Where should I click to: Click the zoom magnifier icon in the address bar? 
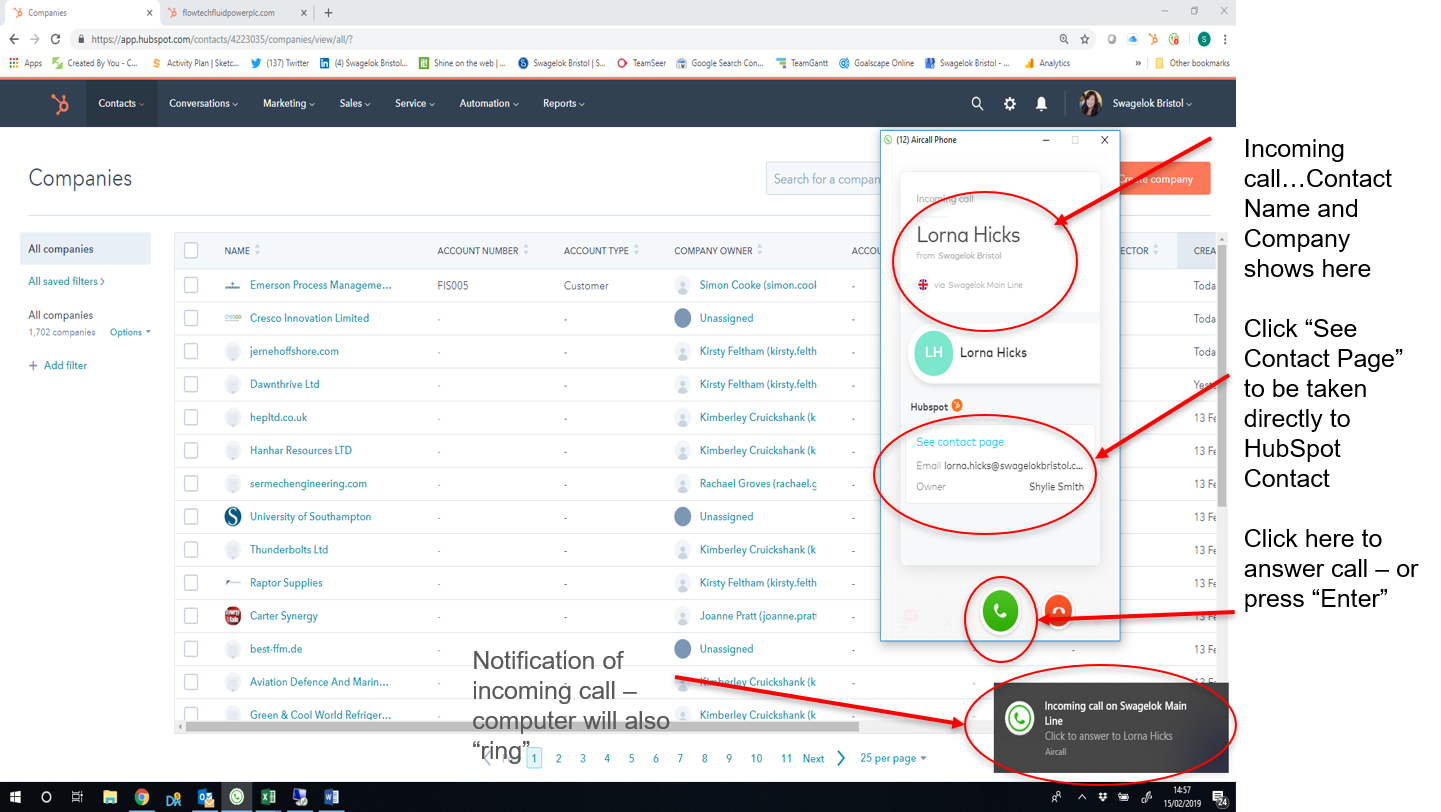1064,39
